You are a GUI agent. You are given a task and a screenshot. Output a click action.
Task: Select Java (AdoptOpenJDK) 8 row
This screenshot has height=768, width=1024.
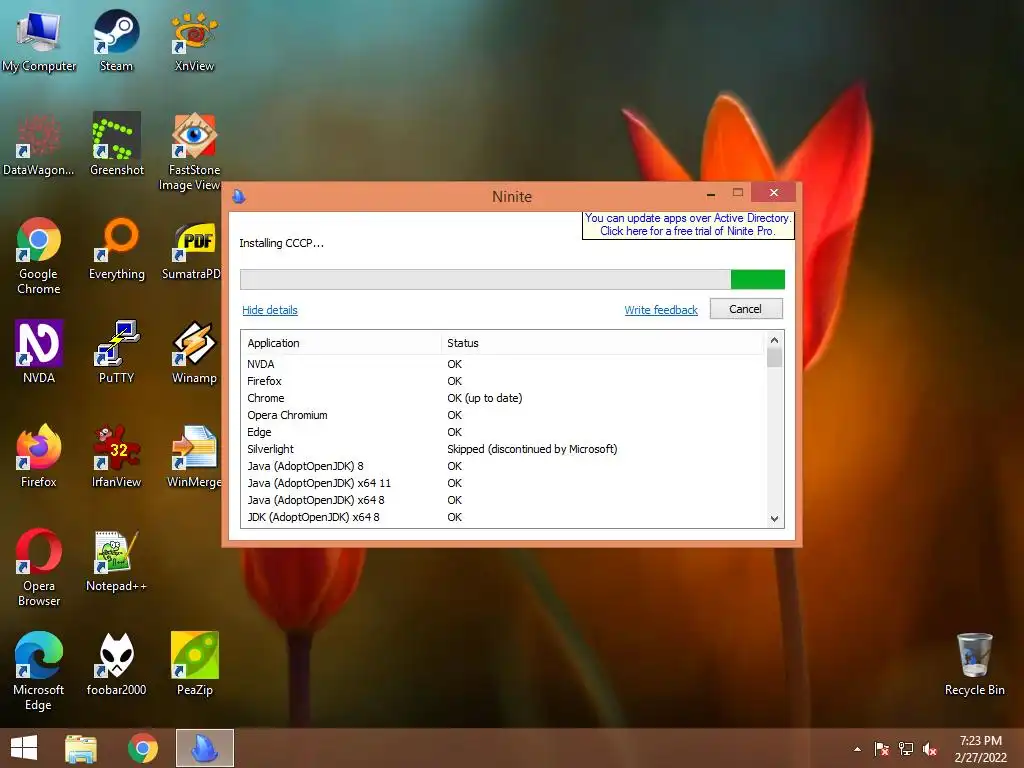503,466
